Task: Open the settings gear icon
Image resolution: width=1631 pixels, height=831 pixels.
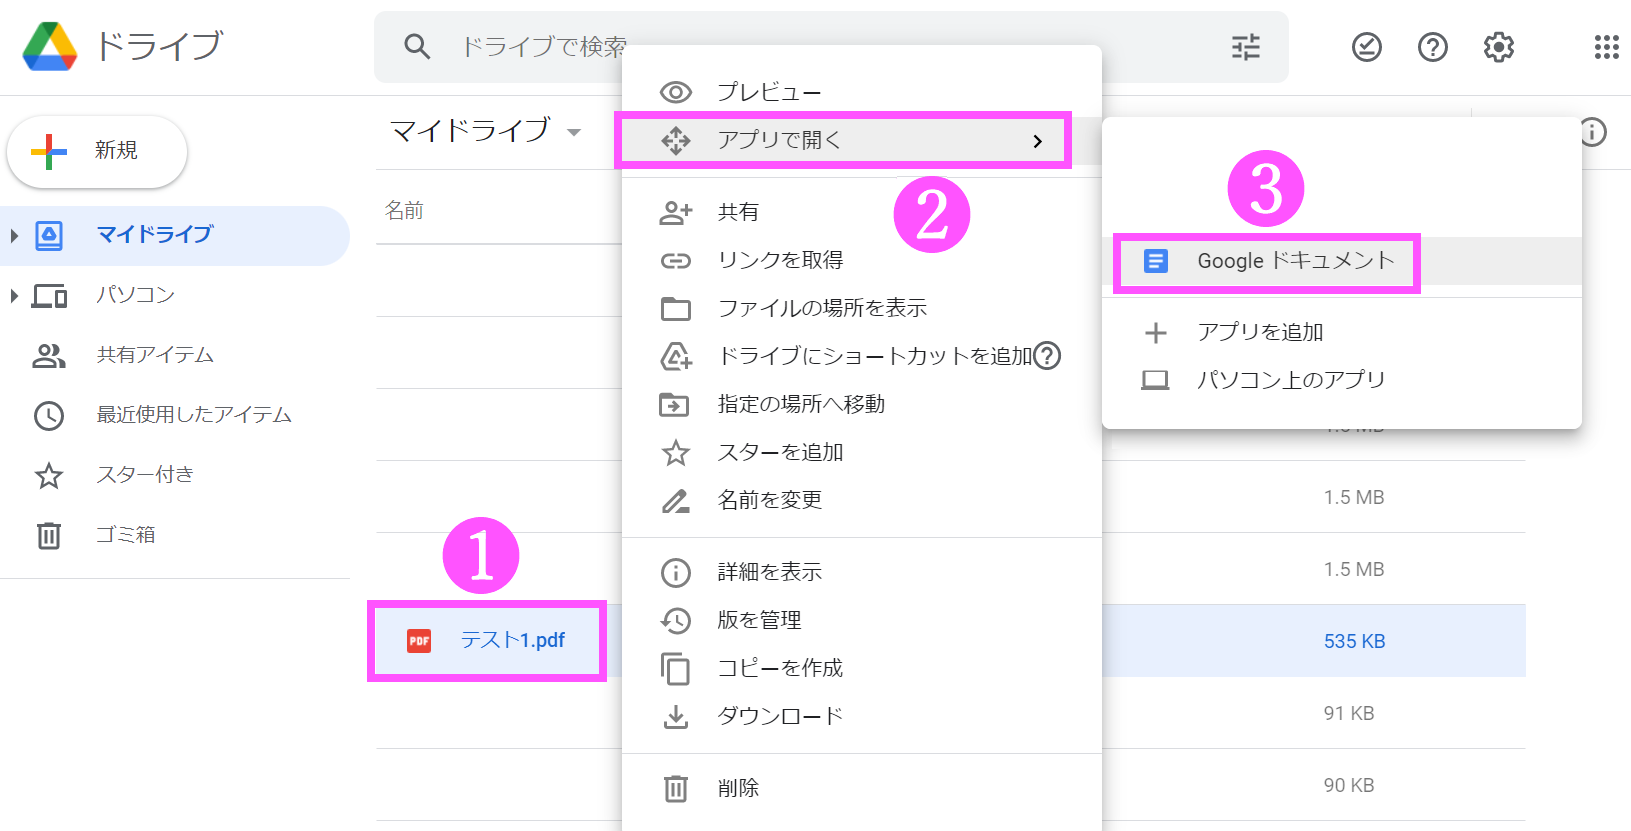Action: tap(1498, 47)
